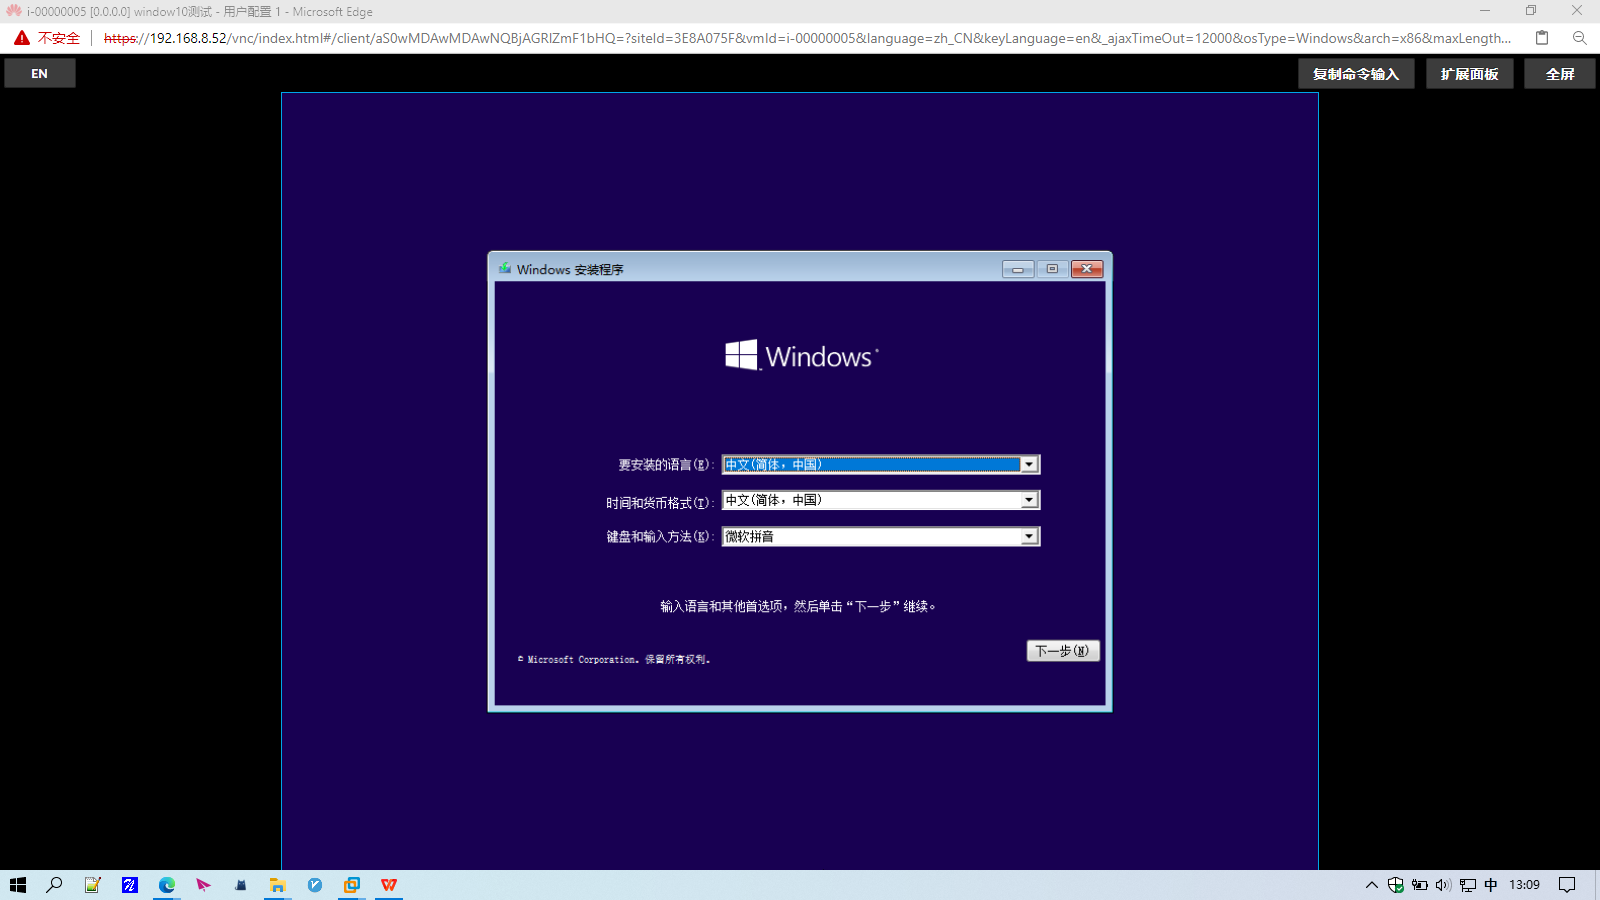Open the volume control in the system tray
This screenshot has height=900, width=1600.
(x=1443, y=885)
